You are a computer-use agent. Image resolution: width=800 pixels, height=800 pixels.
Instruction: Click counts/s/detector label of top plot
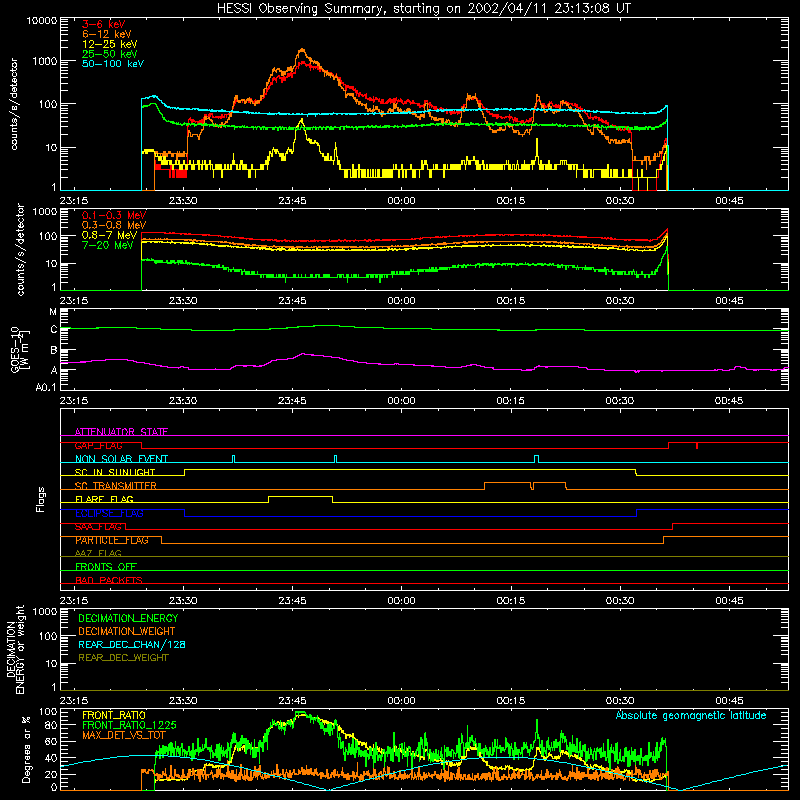(14, 104)
